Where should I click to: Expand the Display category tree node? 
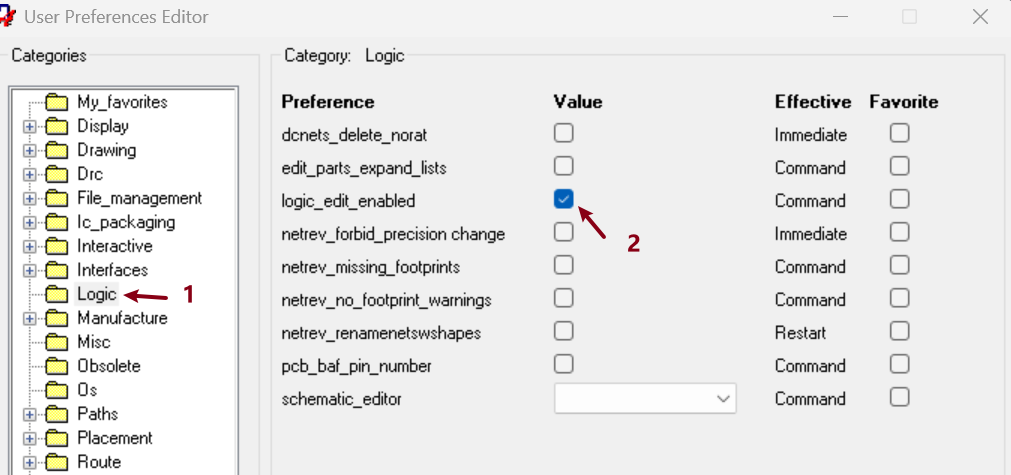tap(29, 126)
